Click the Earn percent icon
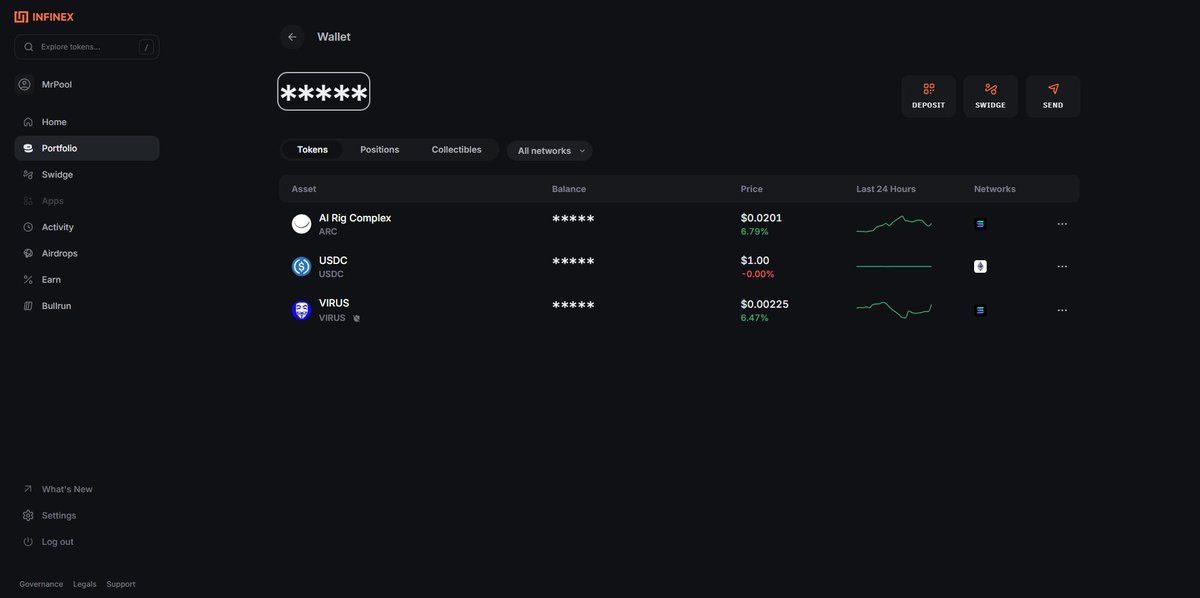Image resolution: width=1200 pixels, height=598 pixels. (x=28, y=280)
